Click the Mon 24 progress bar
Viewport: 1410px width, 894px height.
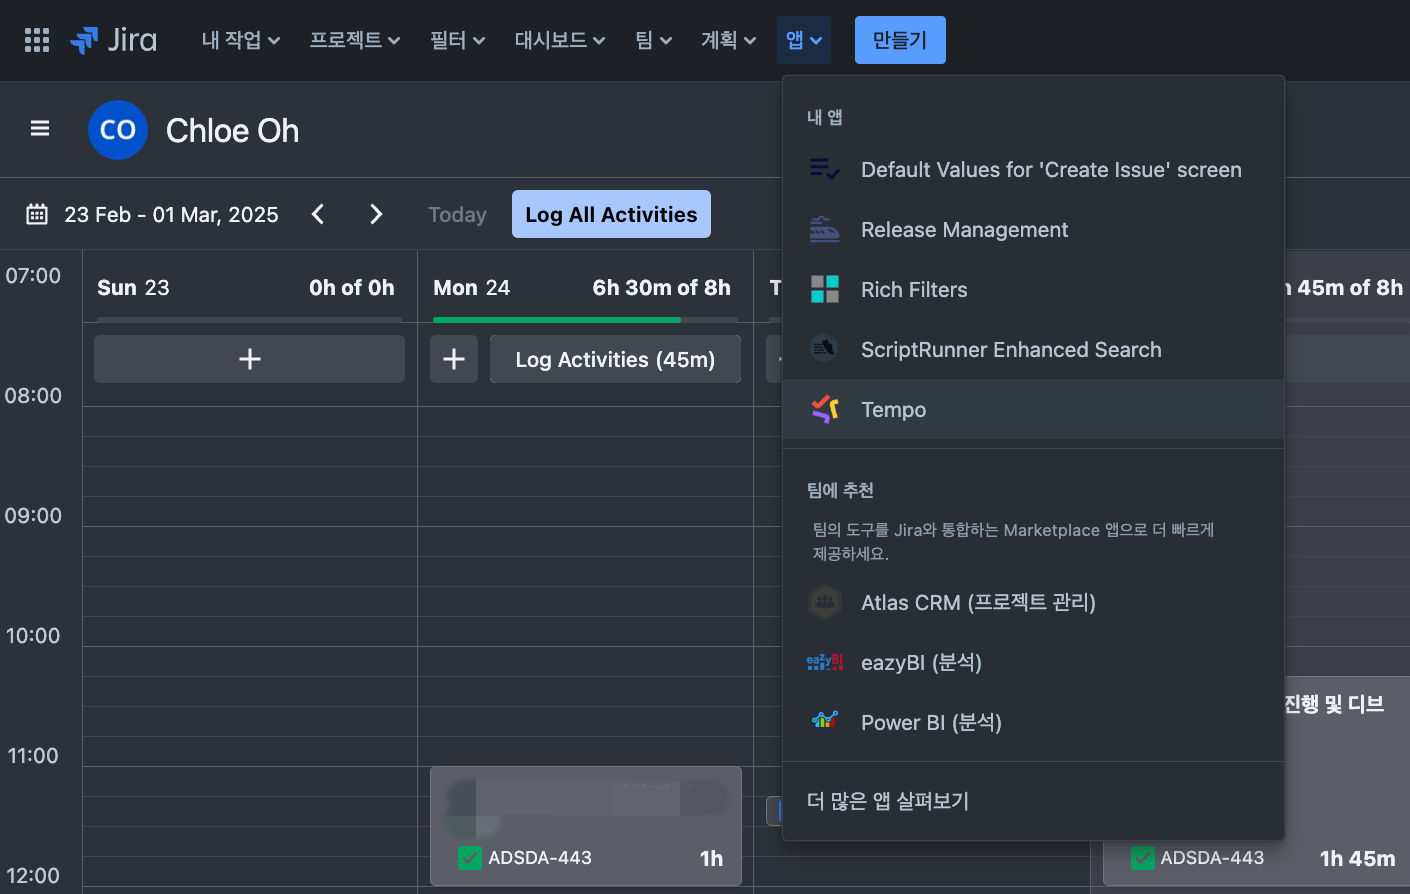pyautogui.click(x=585, y=320)
